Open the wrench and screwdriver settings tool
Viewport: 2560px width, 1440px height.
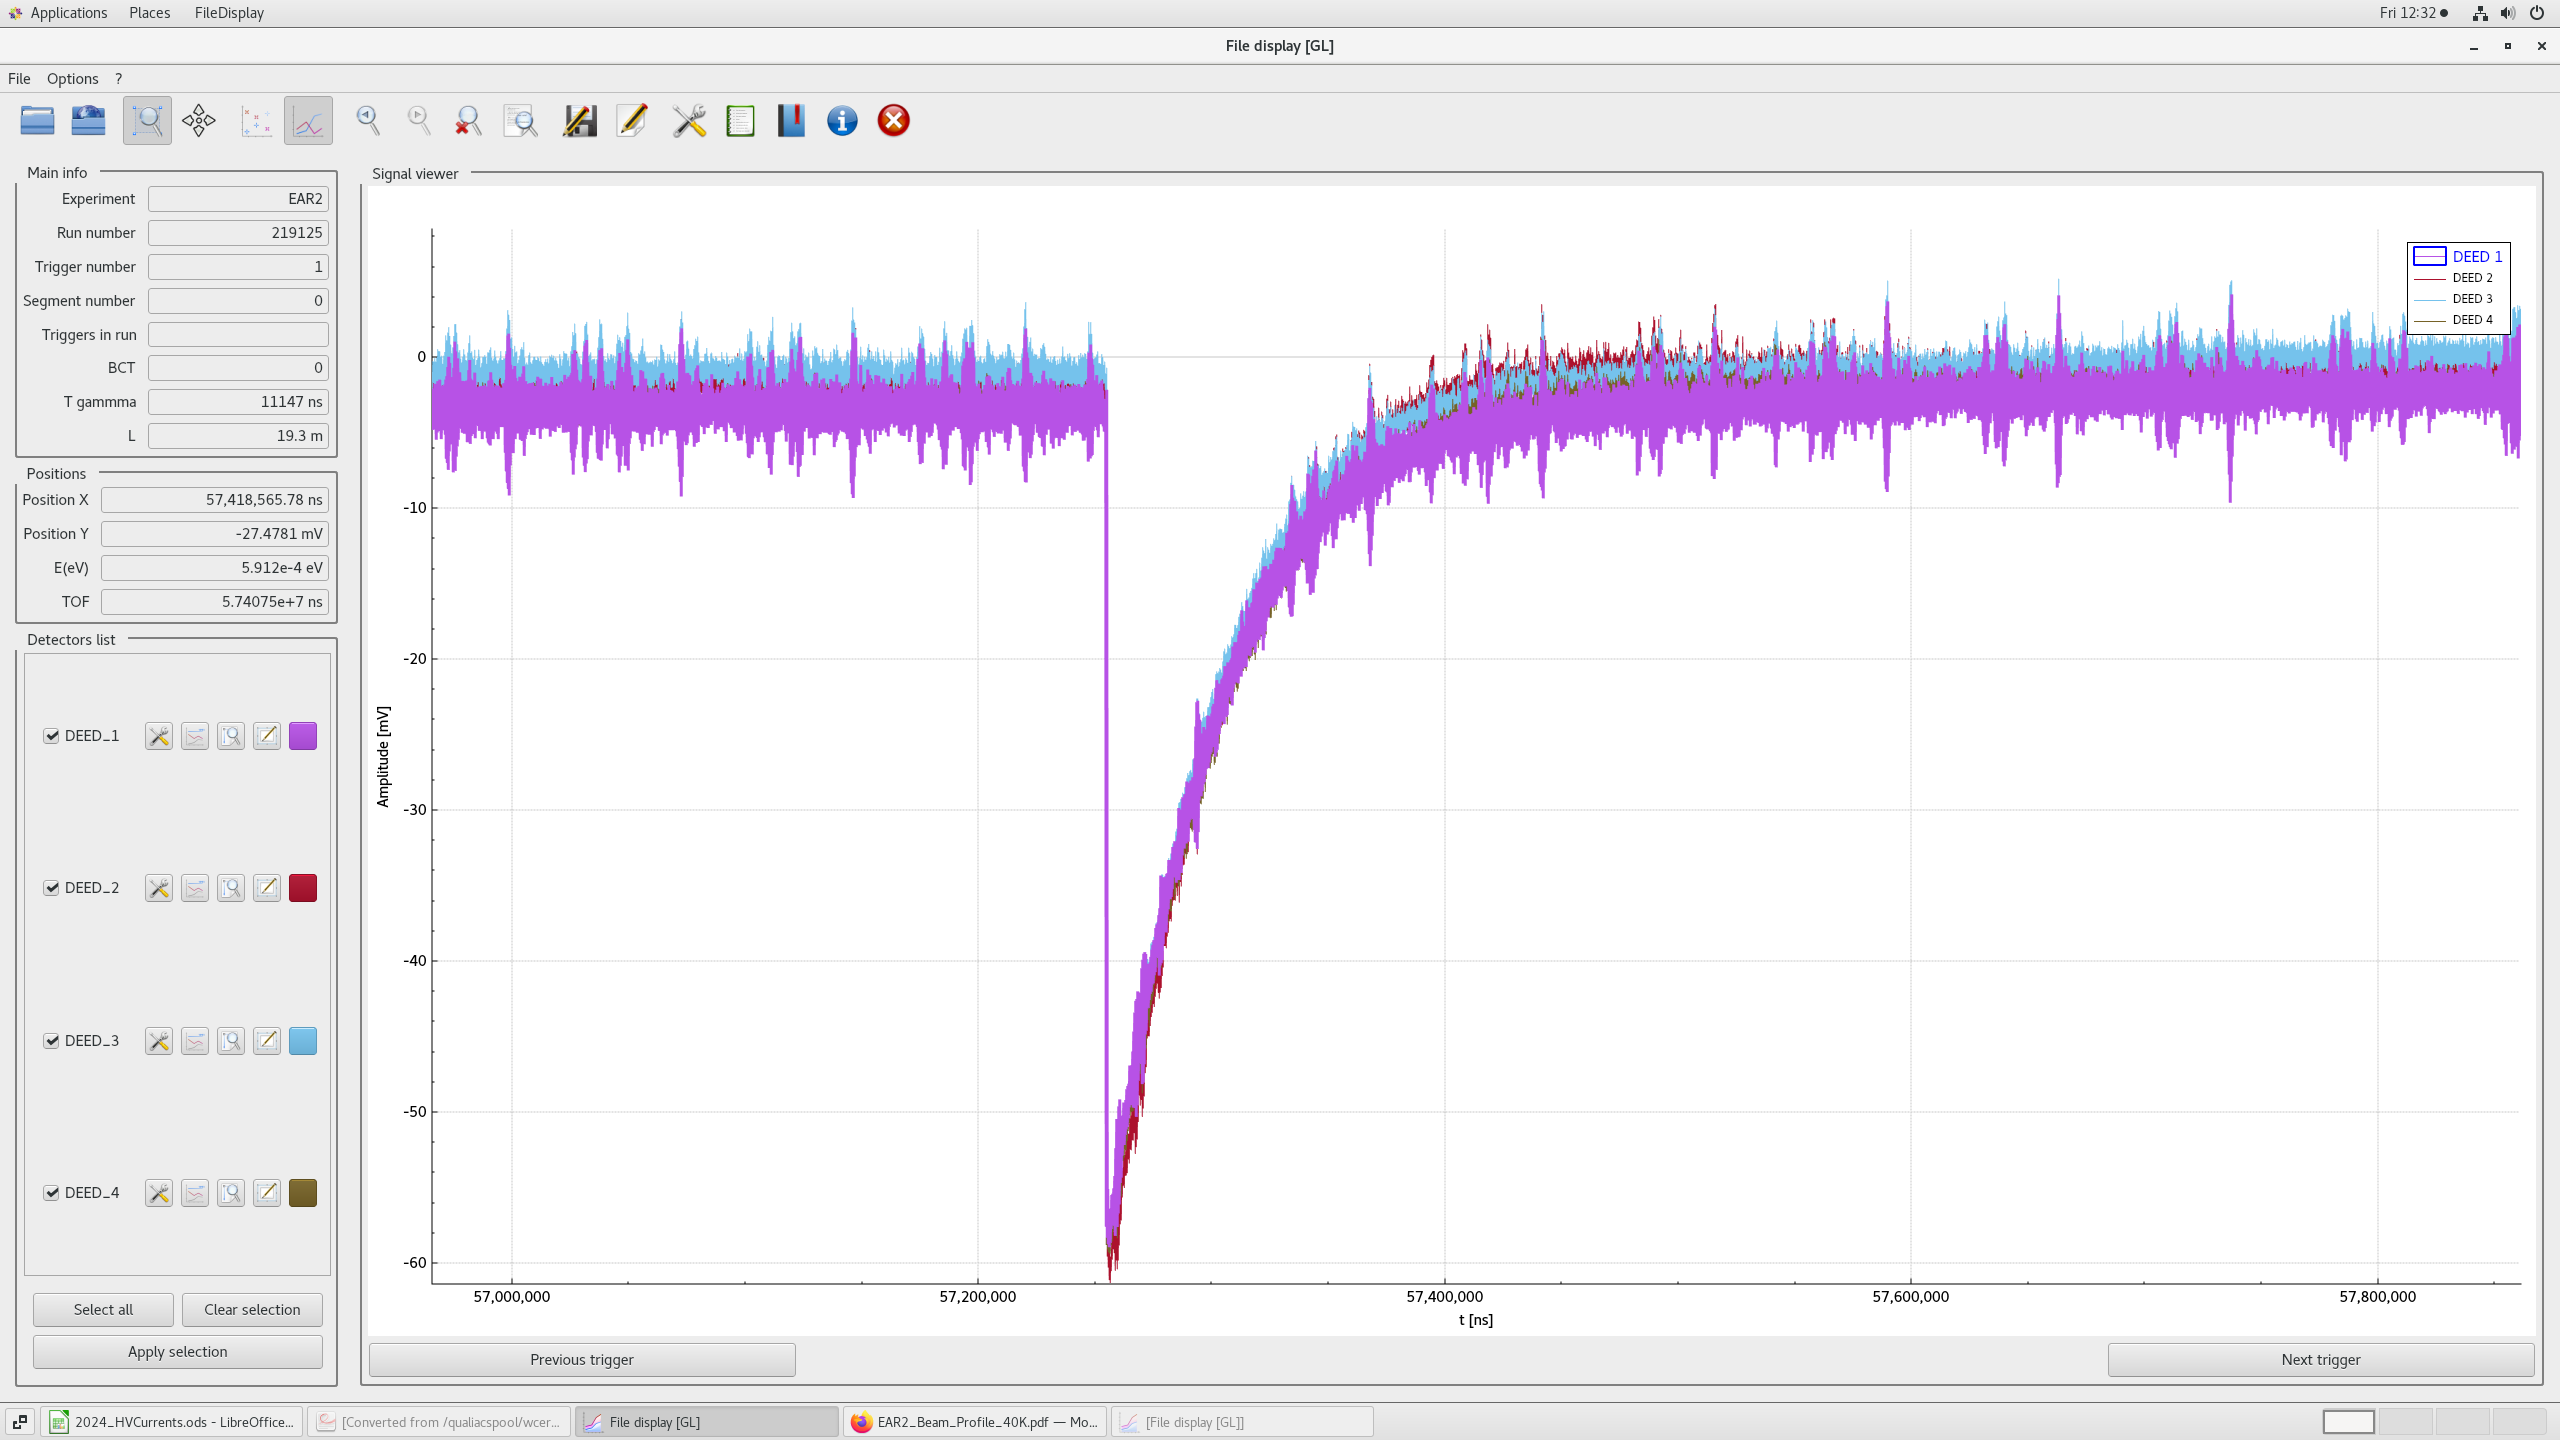689,121
